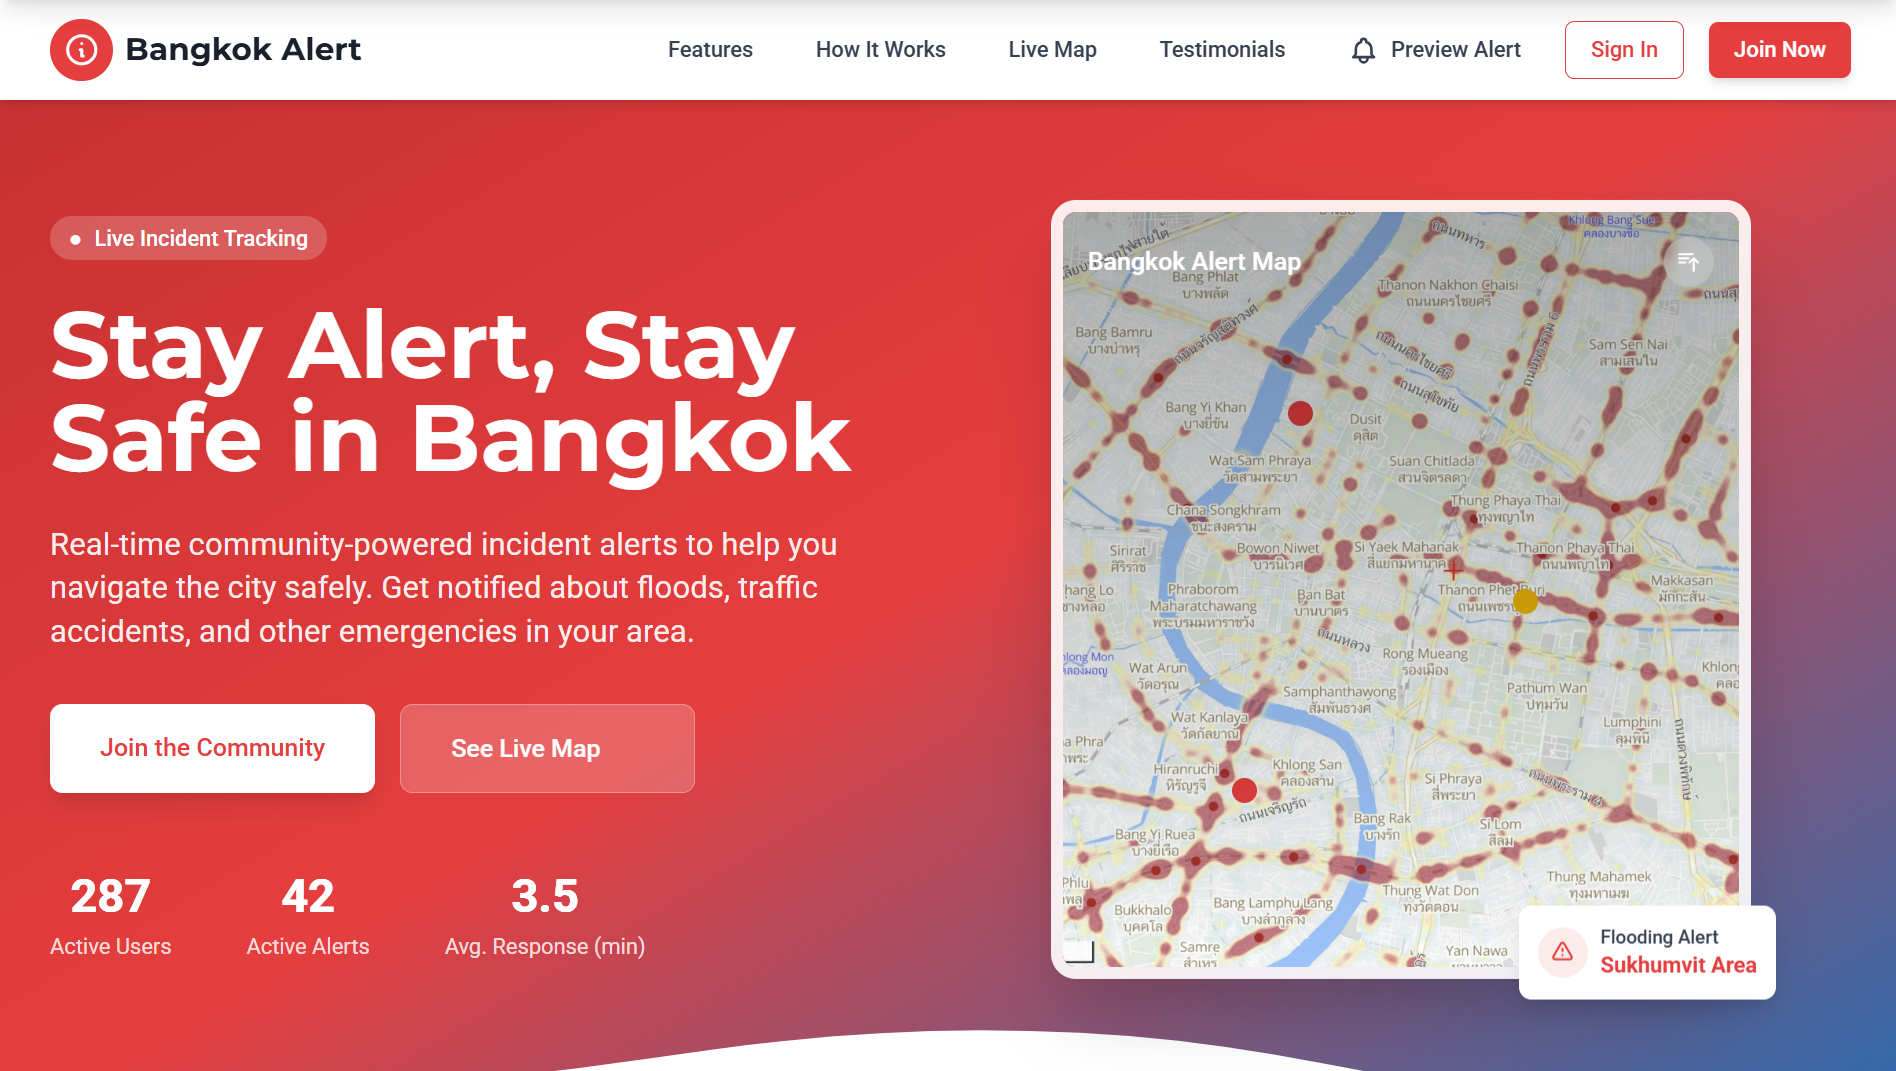Click the See Live Map button

coord(547,748)
